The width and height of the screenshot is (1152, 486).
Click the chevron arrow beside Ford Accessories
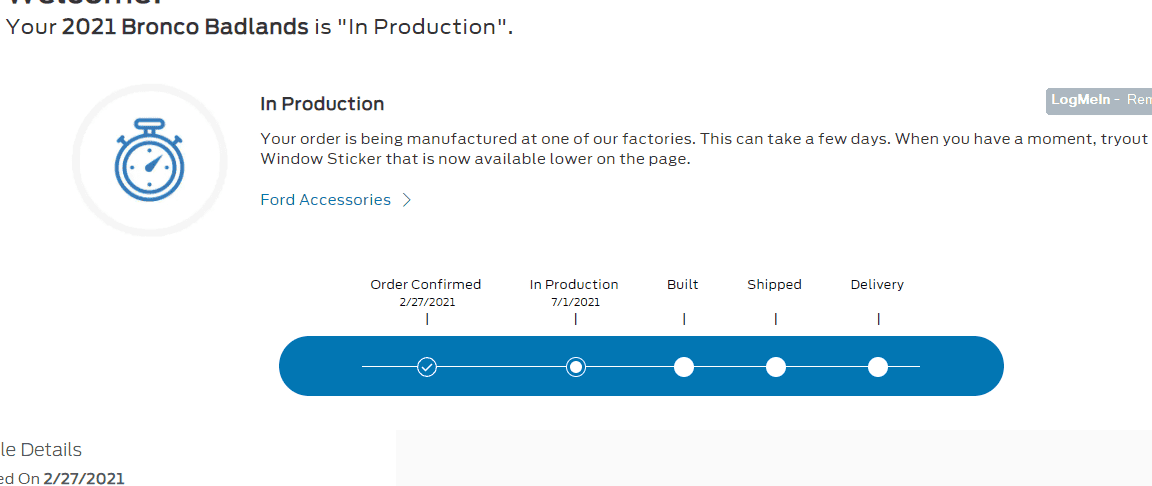407,200
